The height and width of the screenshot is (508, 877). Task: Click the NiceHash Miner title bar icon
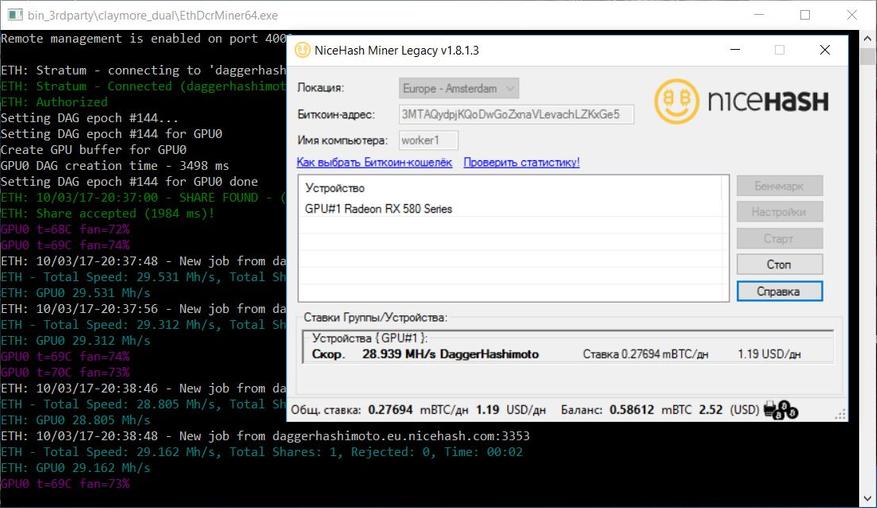tap(302, 50)
